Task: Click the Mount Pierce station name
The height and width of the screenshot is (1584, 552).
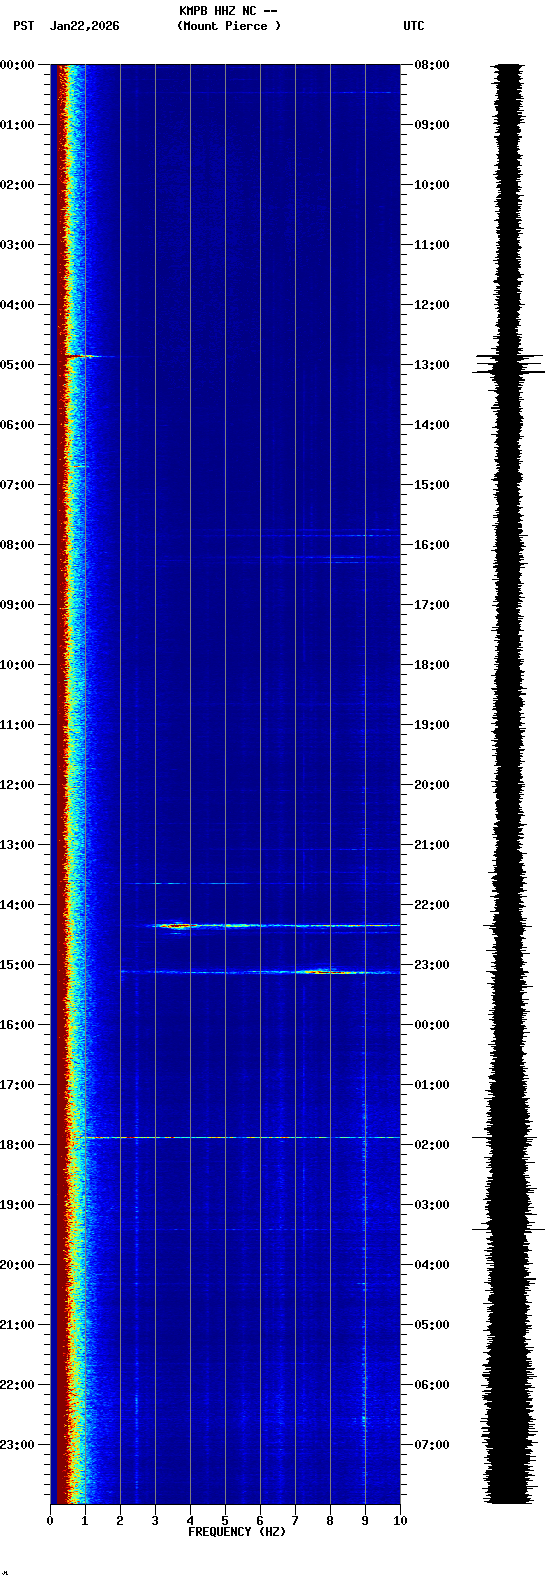Action: point(229,26)
